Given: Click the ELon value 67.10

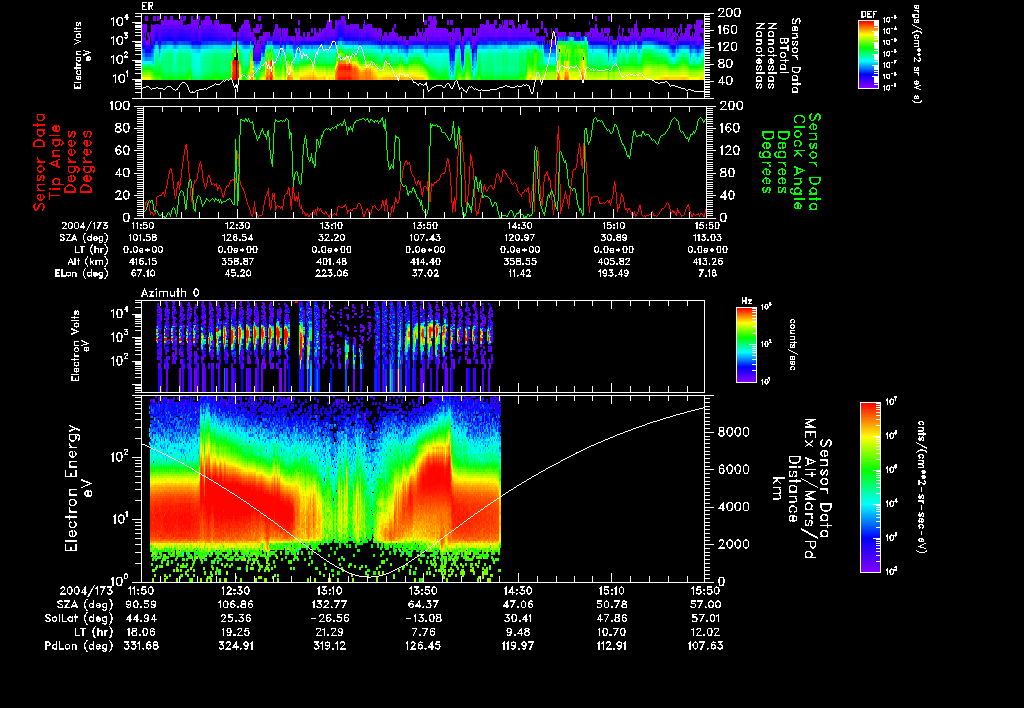Looking at the screenshot, I should (x=144, y=273).
